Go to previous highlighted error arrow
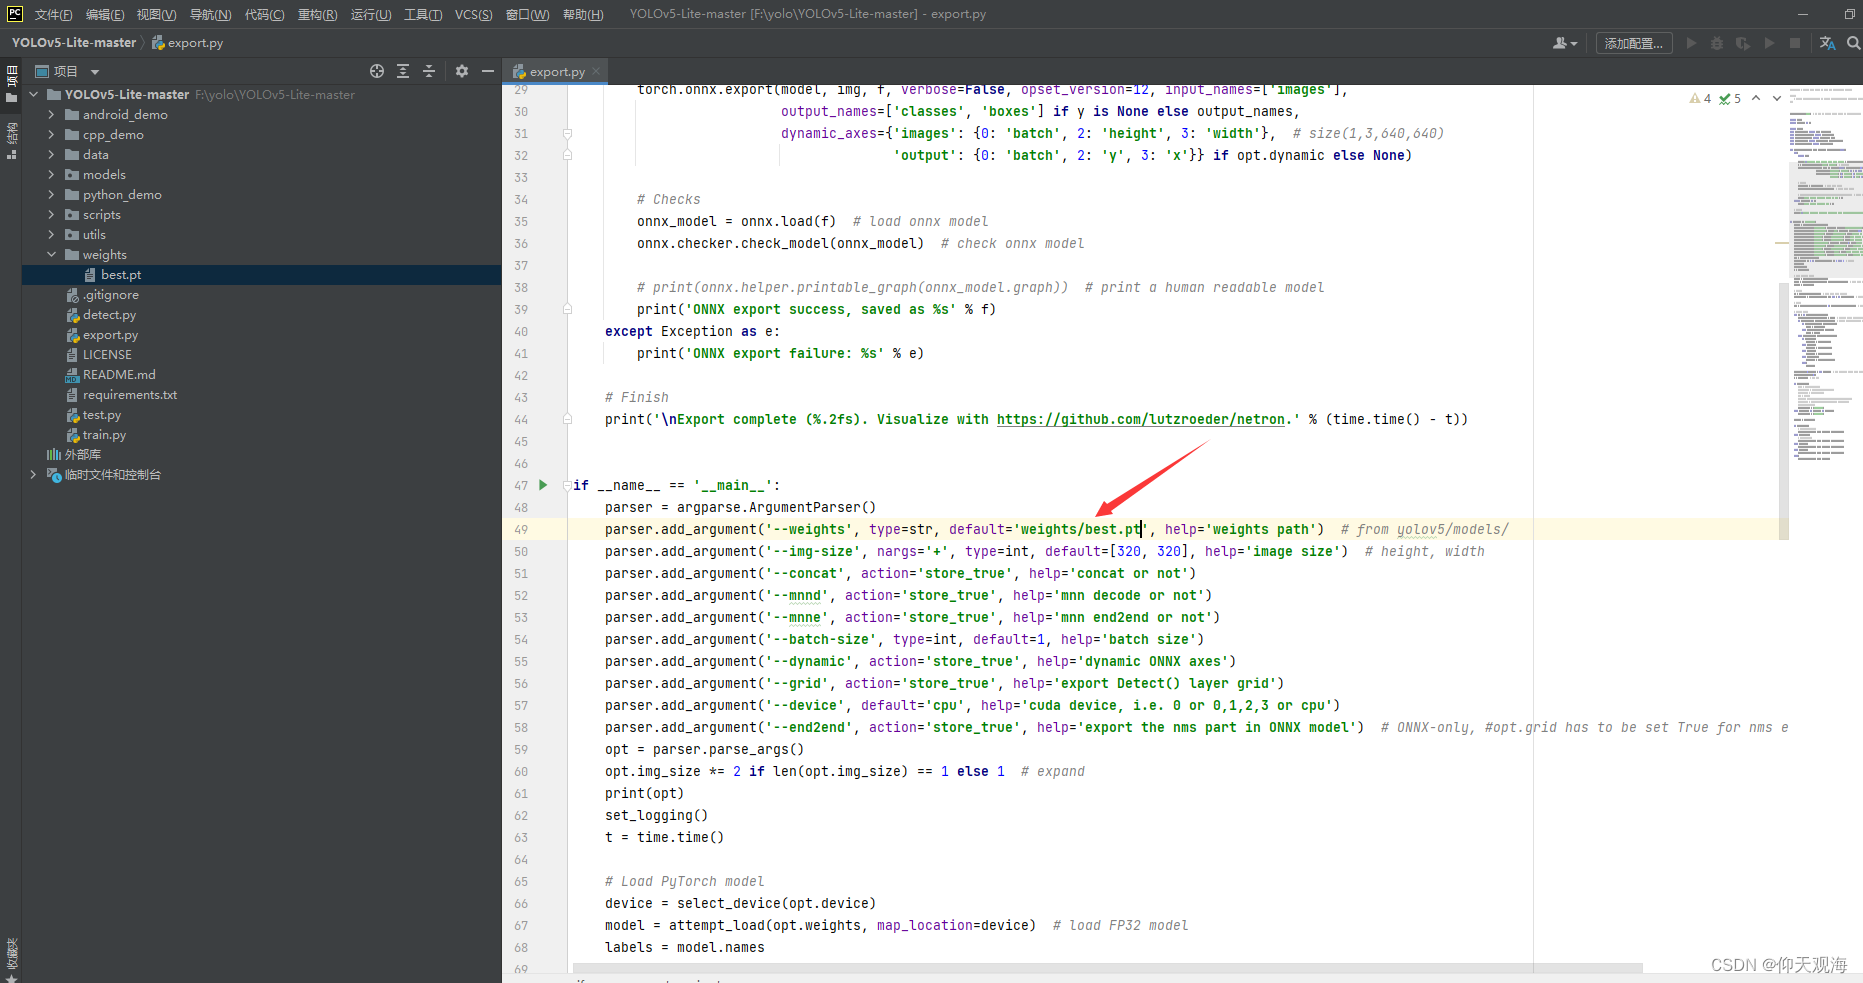This screenshot has height=983, width=1863. coord(1756,98)
